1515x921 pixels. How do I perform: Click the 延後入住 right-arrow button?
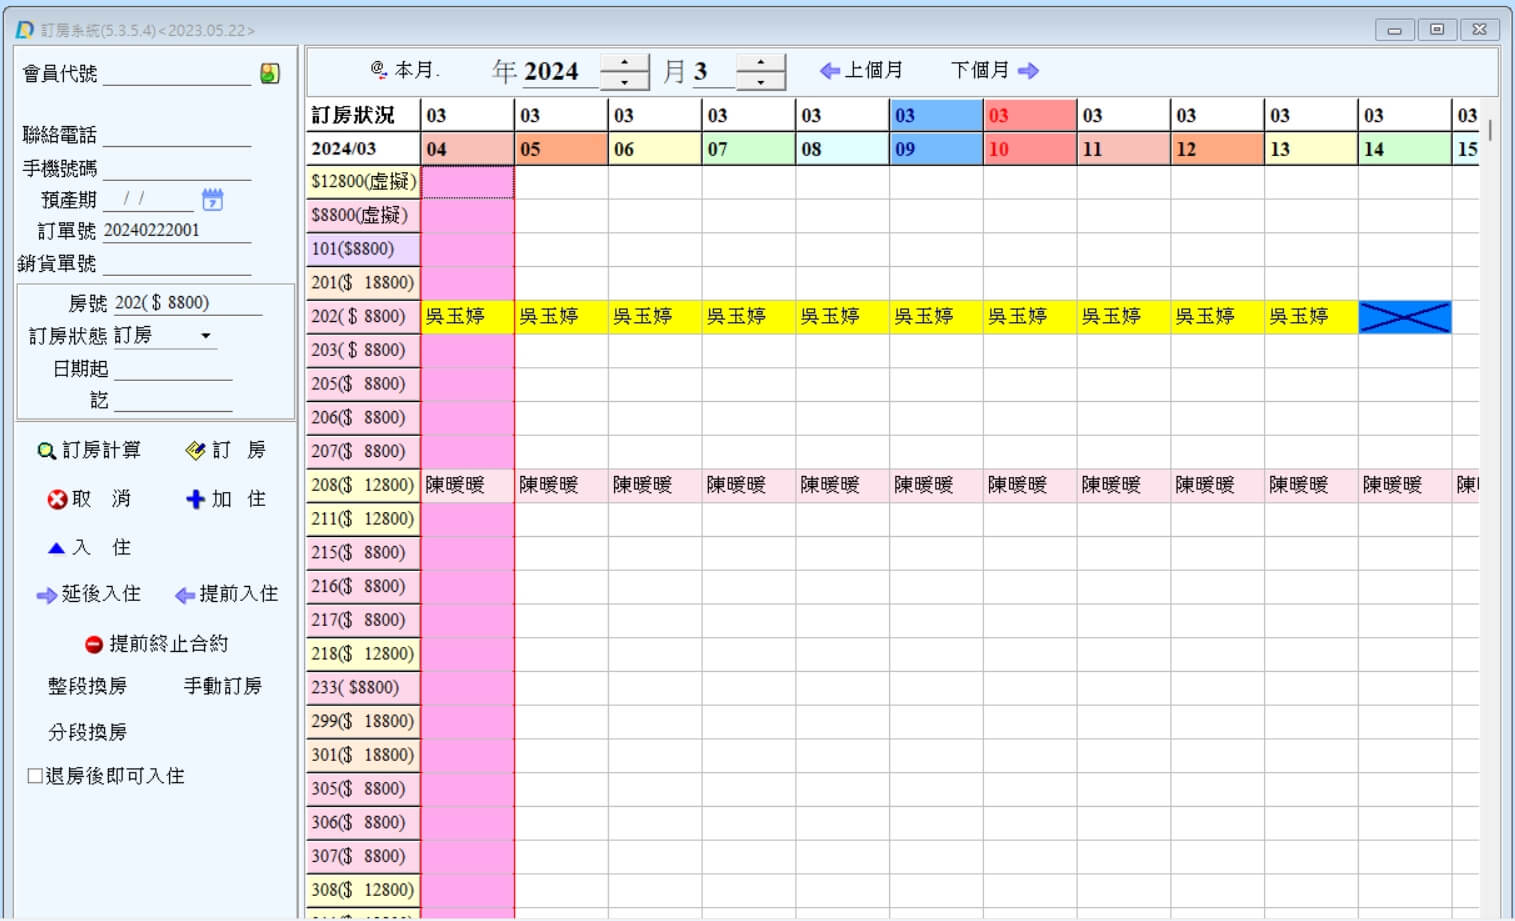[89, 594]
